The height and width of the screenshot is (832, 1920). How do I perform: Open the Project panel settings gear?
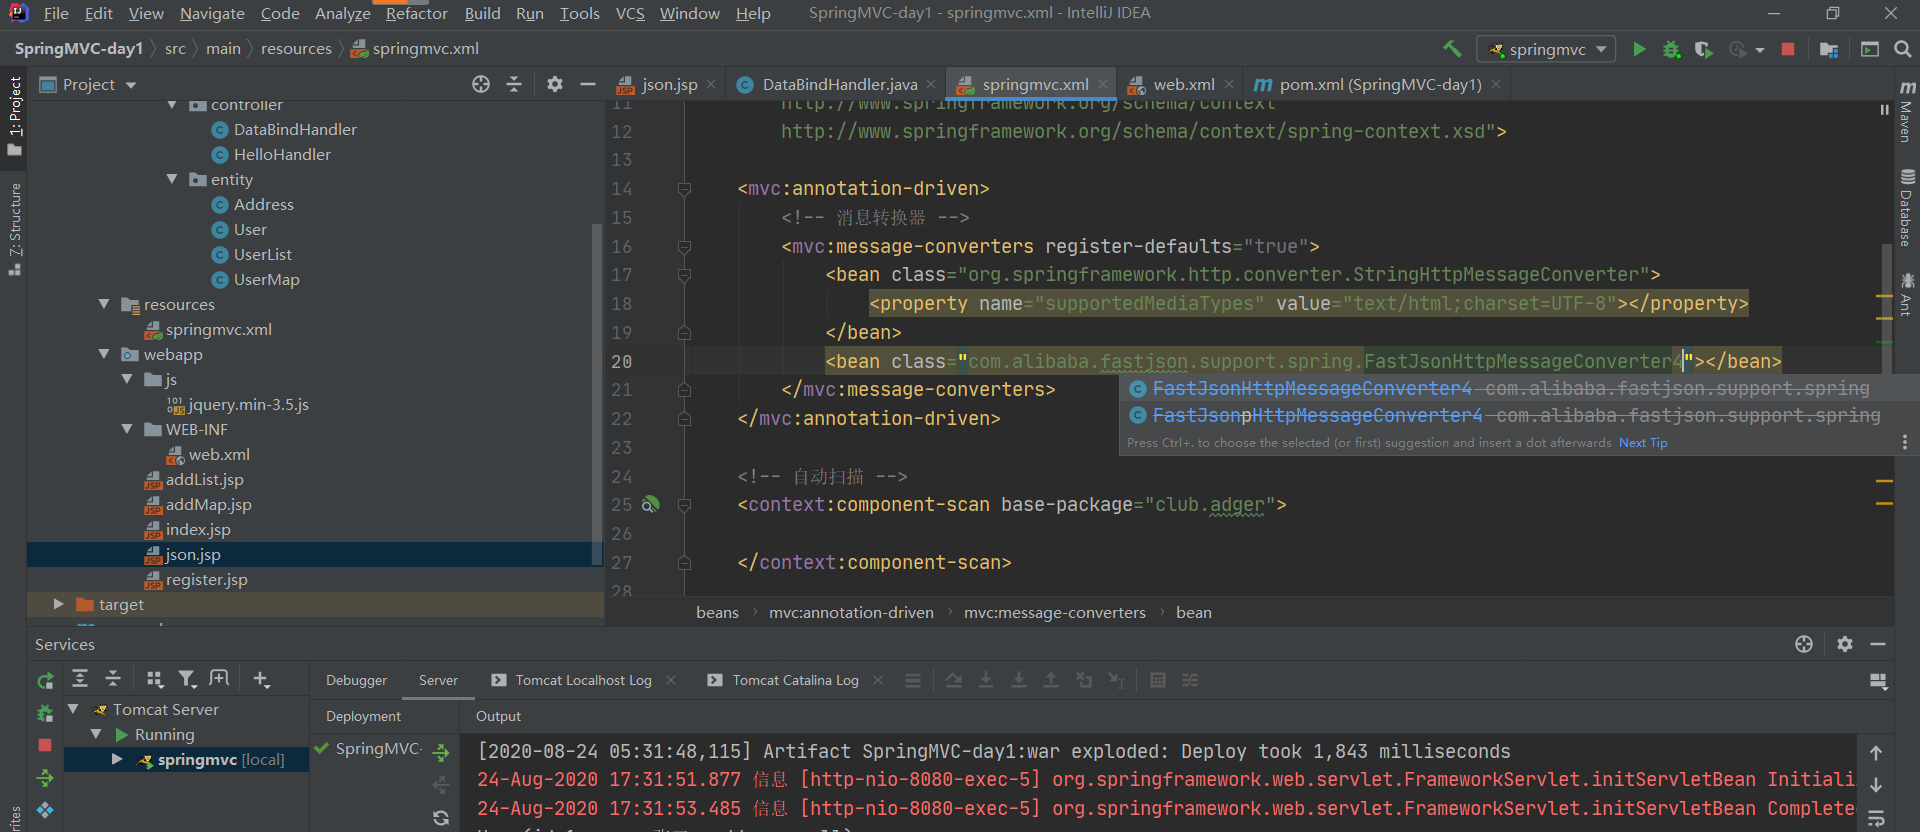tap(555, 84)
